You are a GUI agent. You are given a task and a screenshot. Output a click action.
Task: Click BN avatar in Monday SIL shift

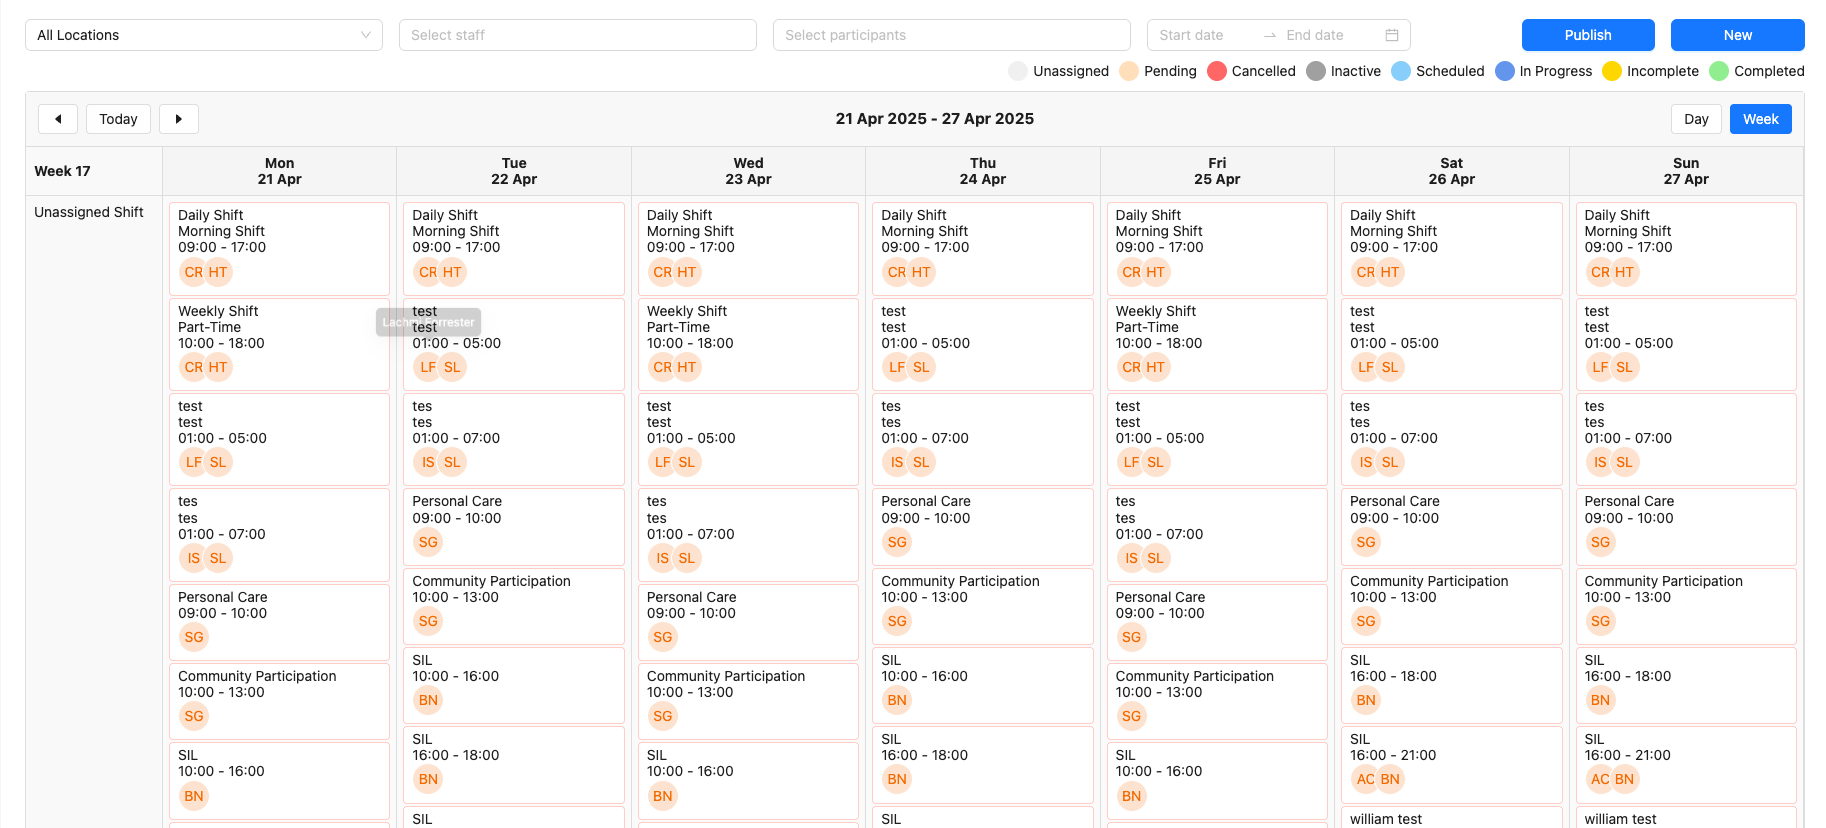click(x=194, y=796)
